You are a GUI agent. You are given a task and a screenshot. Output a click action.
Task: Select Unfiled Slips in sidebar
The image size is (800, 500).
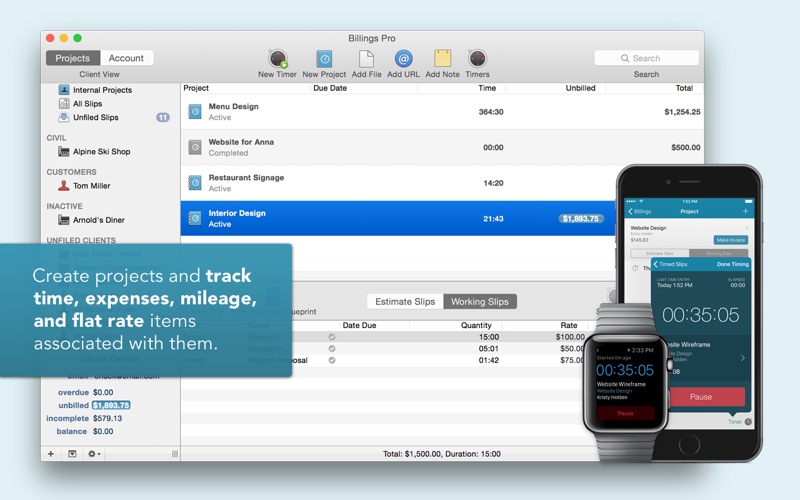click(95, 117)
